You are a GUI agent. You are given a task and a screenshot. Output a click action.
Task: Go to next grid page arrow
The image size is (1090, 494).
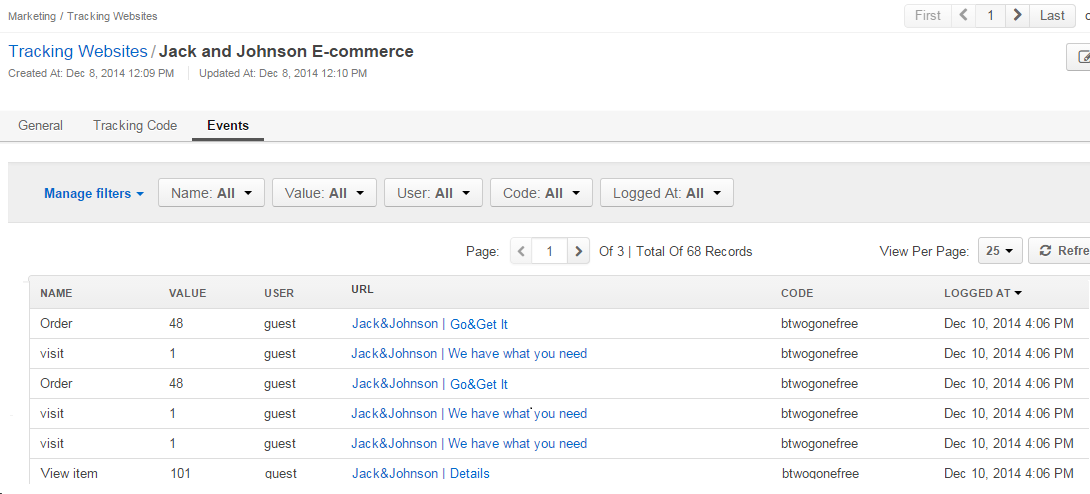click(x=578, y=252)
